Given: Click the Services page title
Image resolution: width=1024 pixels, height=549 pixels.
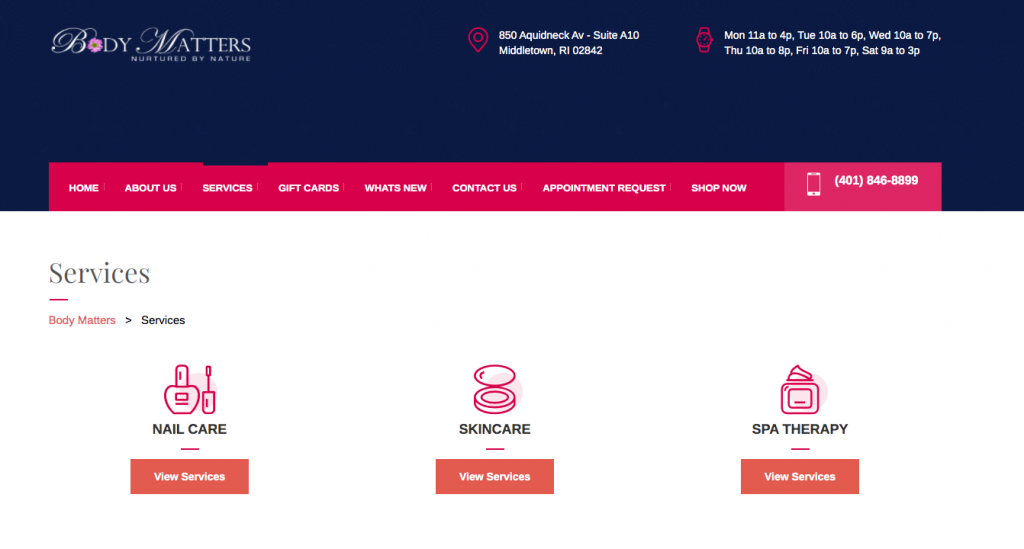Looking at the screenshot, I should point(99,273).
